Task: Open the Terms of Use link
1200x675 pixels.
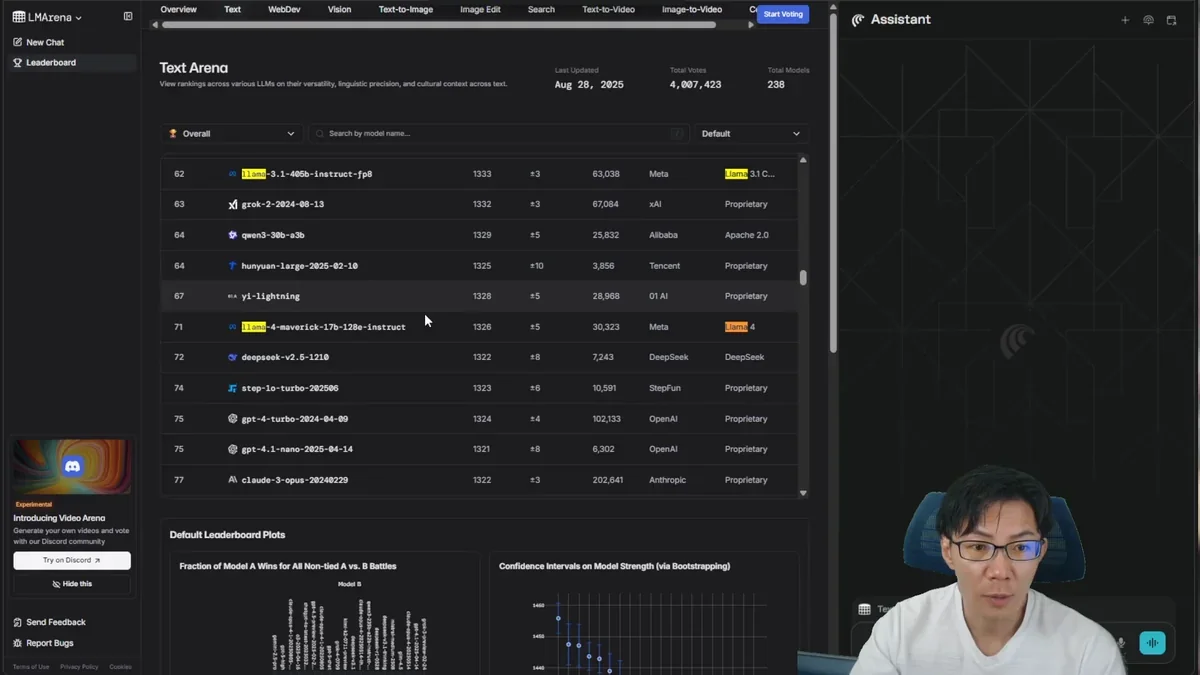Action: tap(31, 667)
